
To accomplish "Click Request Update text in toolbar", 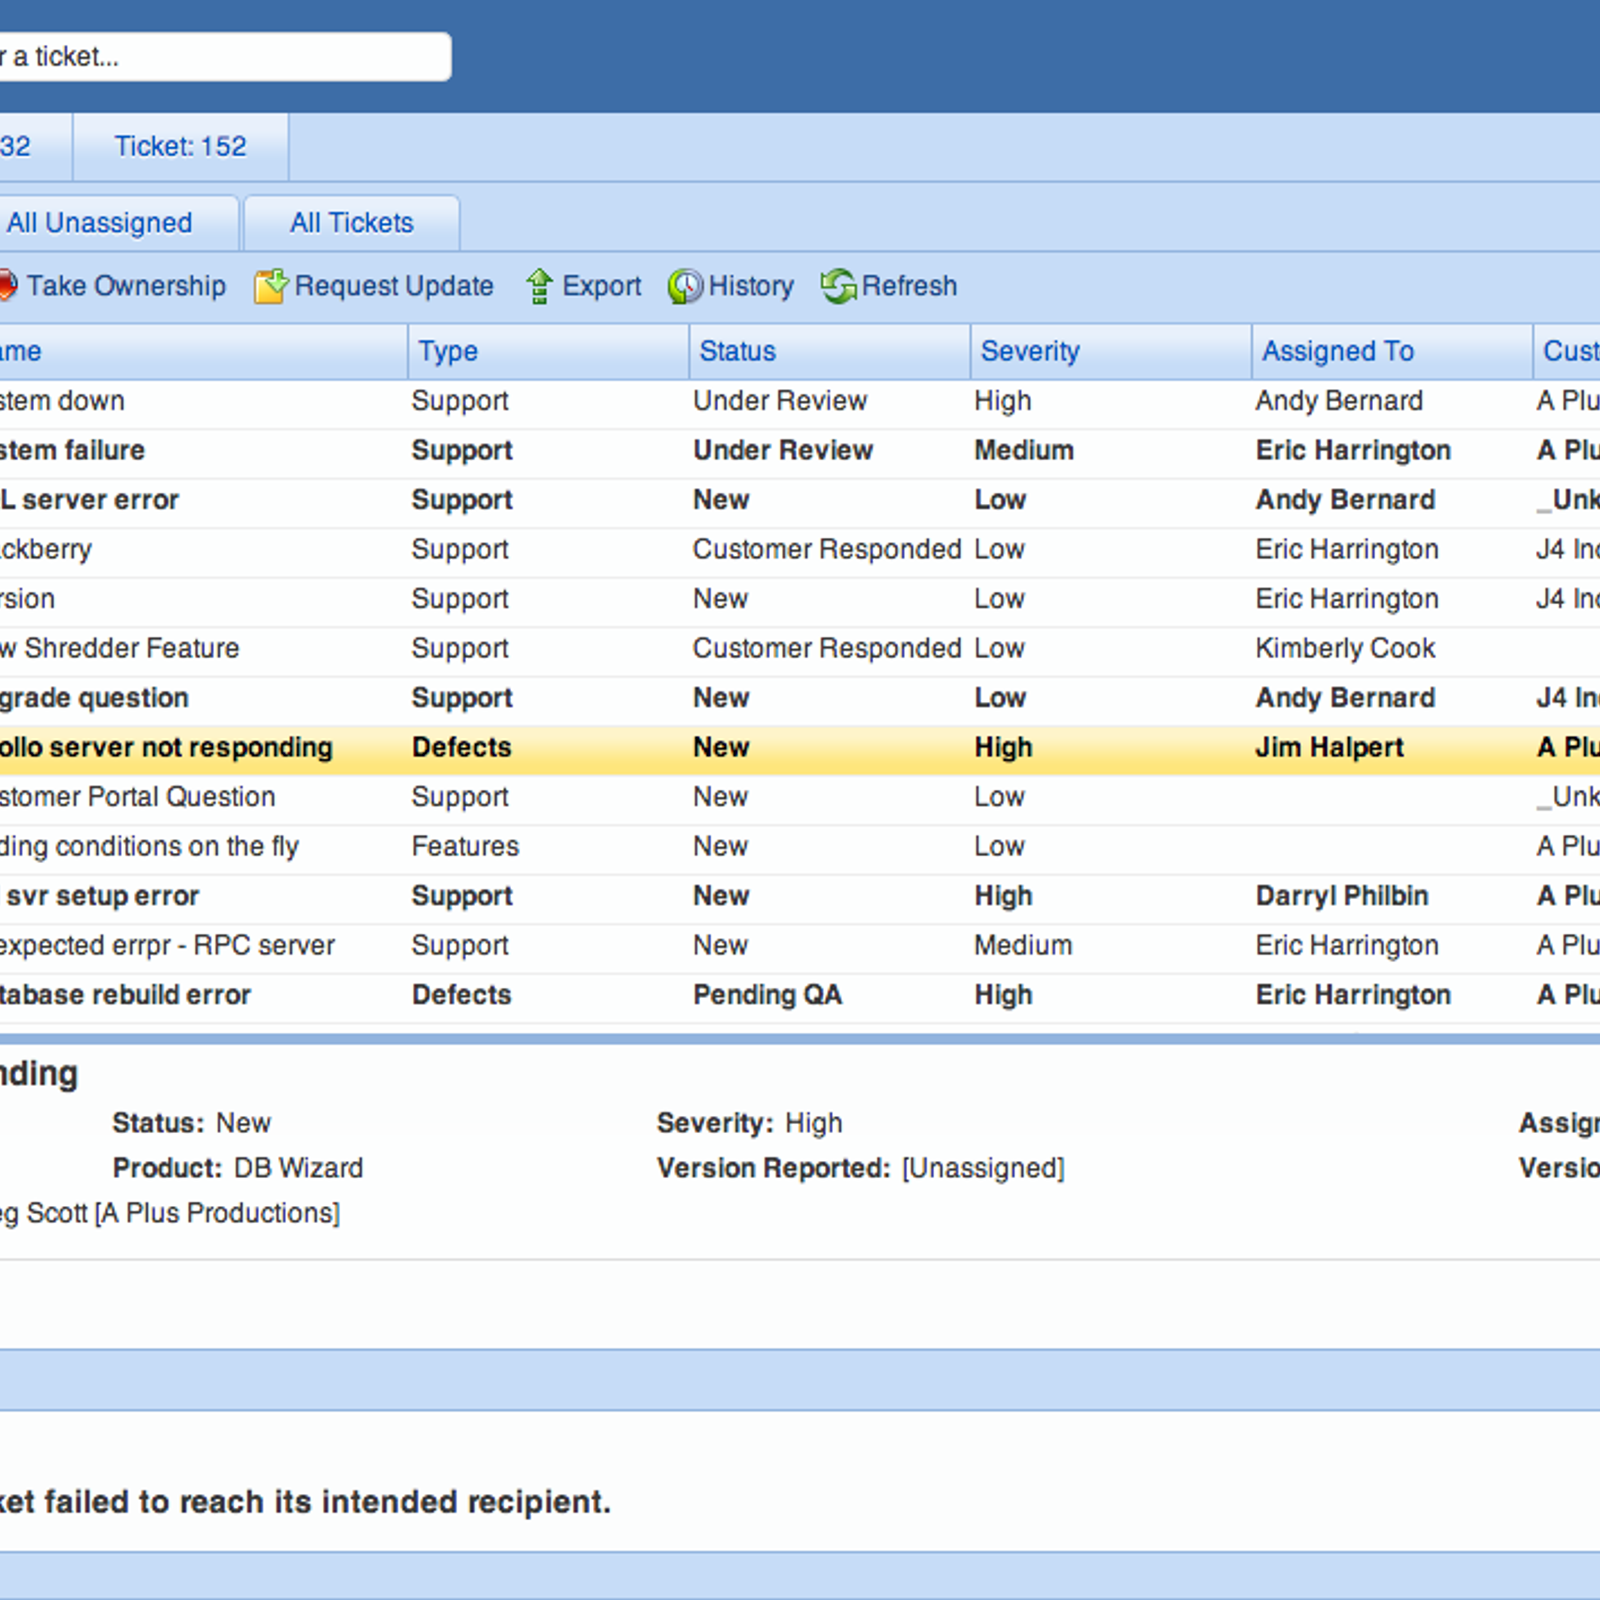I will click(394, 286).
